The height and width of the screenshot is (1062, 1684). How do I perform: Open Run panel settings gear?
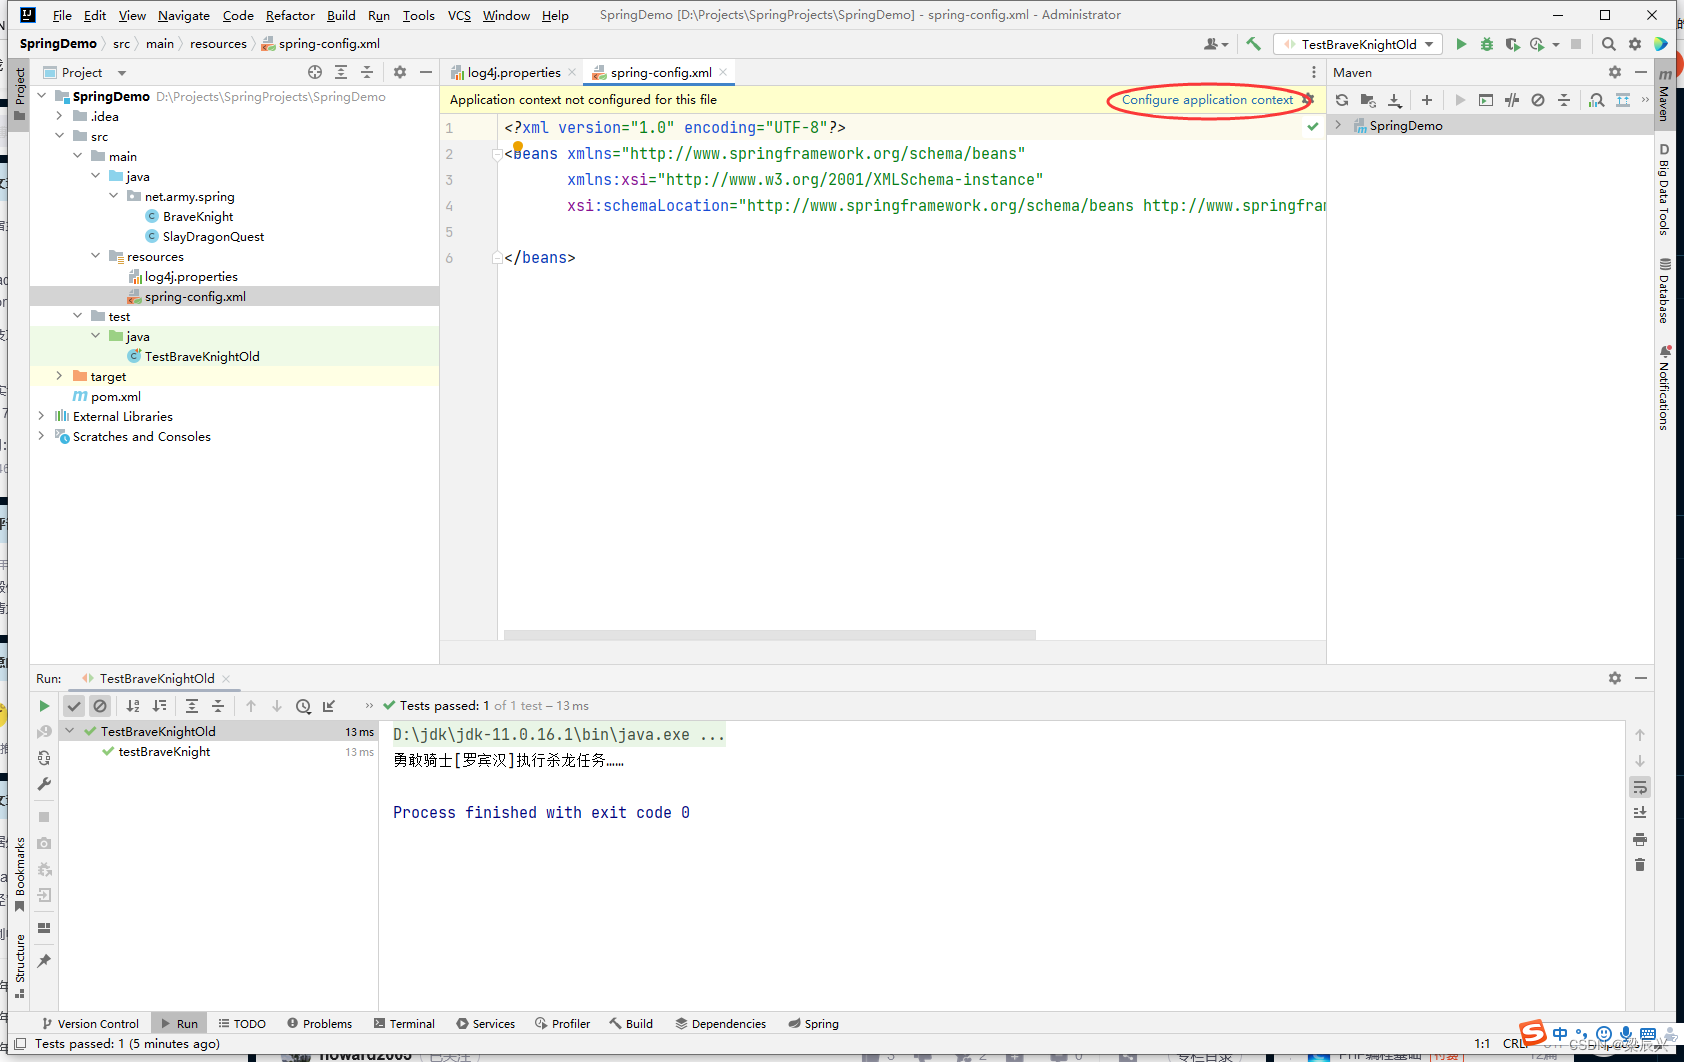[1615, 678]
